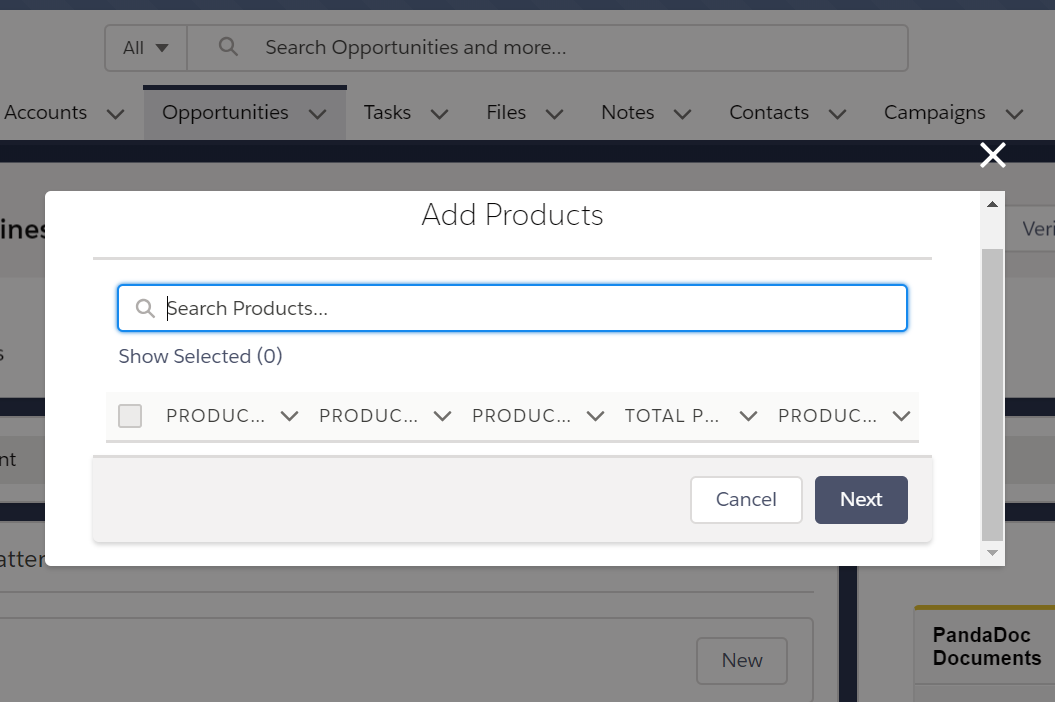This screenshot has width=1055, height=702.
Task: Click the search icon in Search Products field
Action: 145,308
